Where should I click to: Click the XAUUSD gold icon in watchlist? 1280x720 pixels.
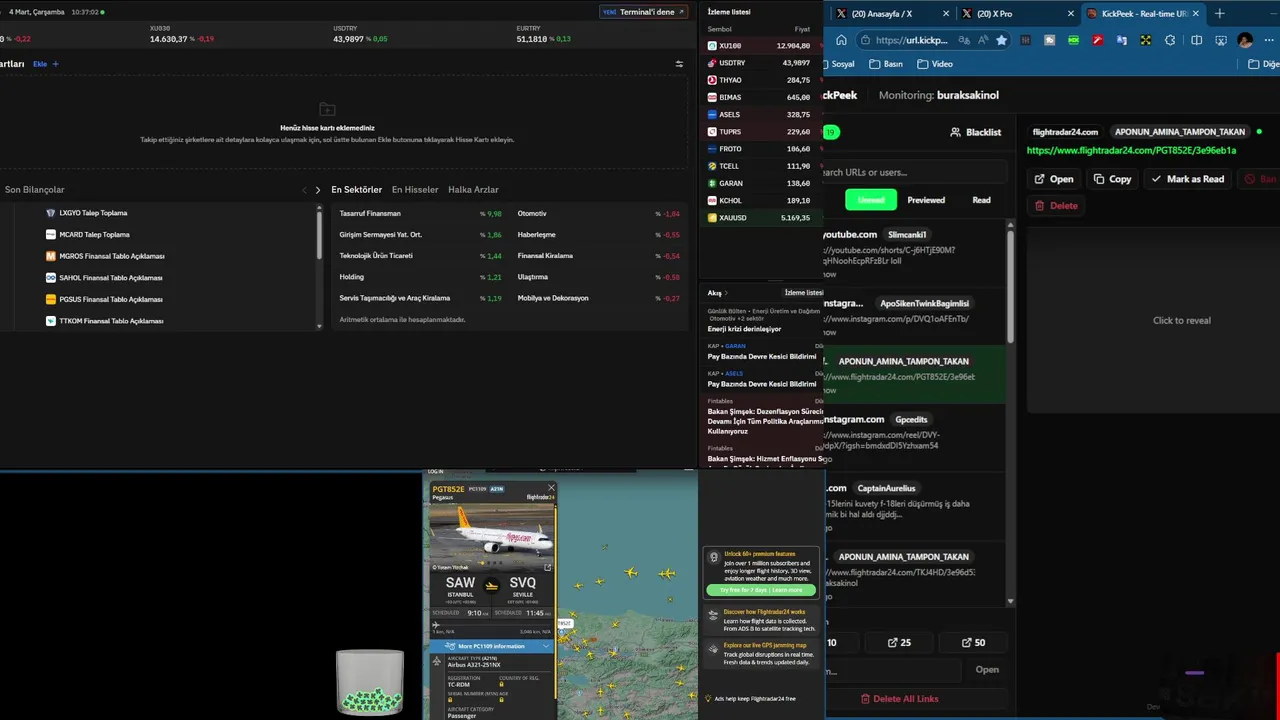(712, 217)
